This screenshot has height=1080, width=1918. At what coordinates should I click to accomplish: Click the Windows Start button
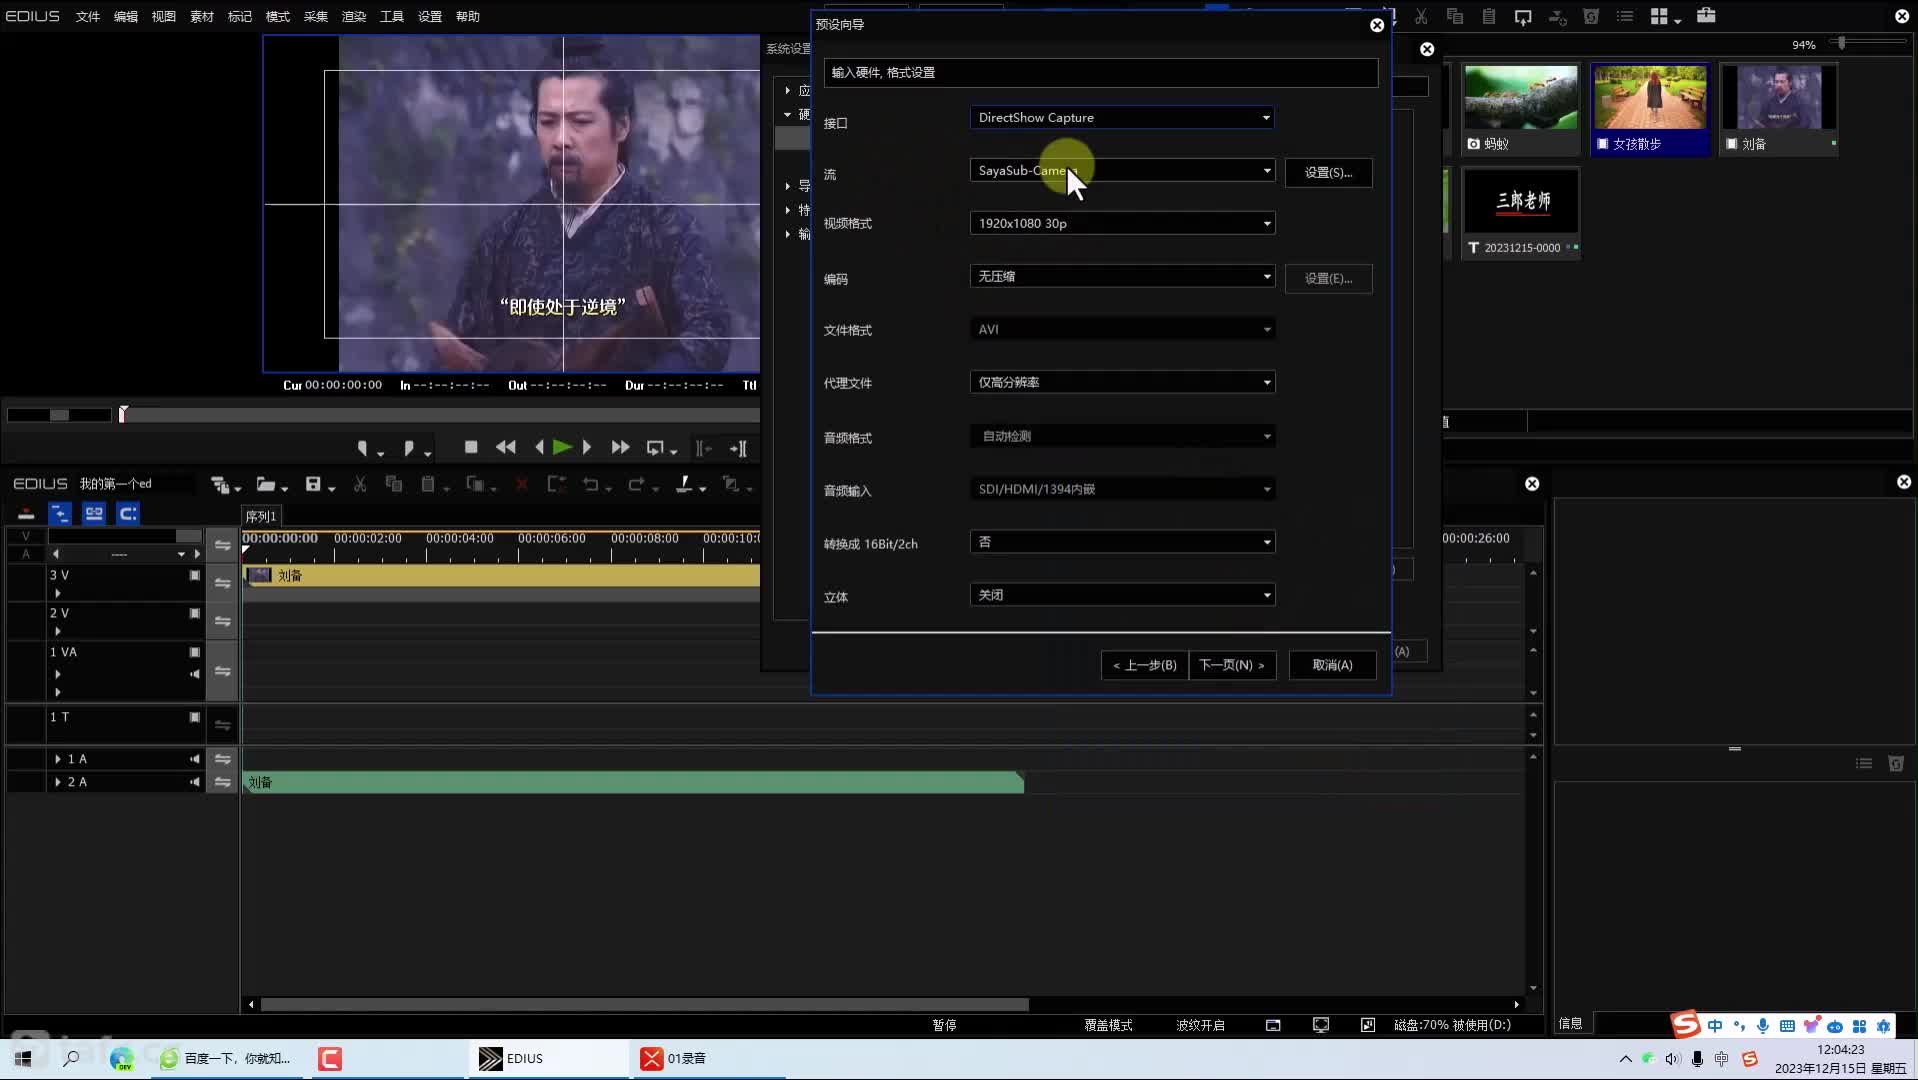[23, 1058]
